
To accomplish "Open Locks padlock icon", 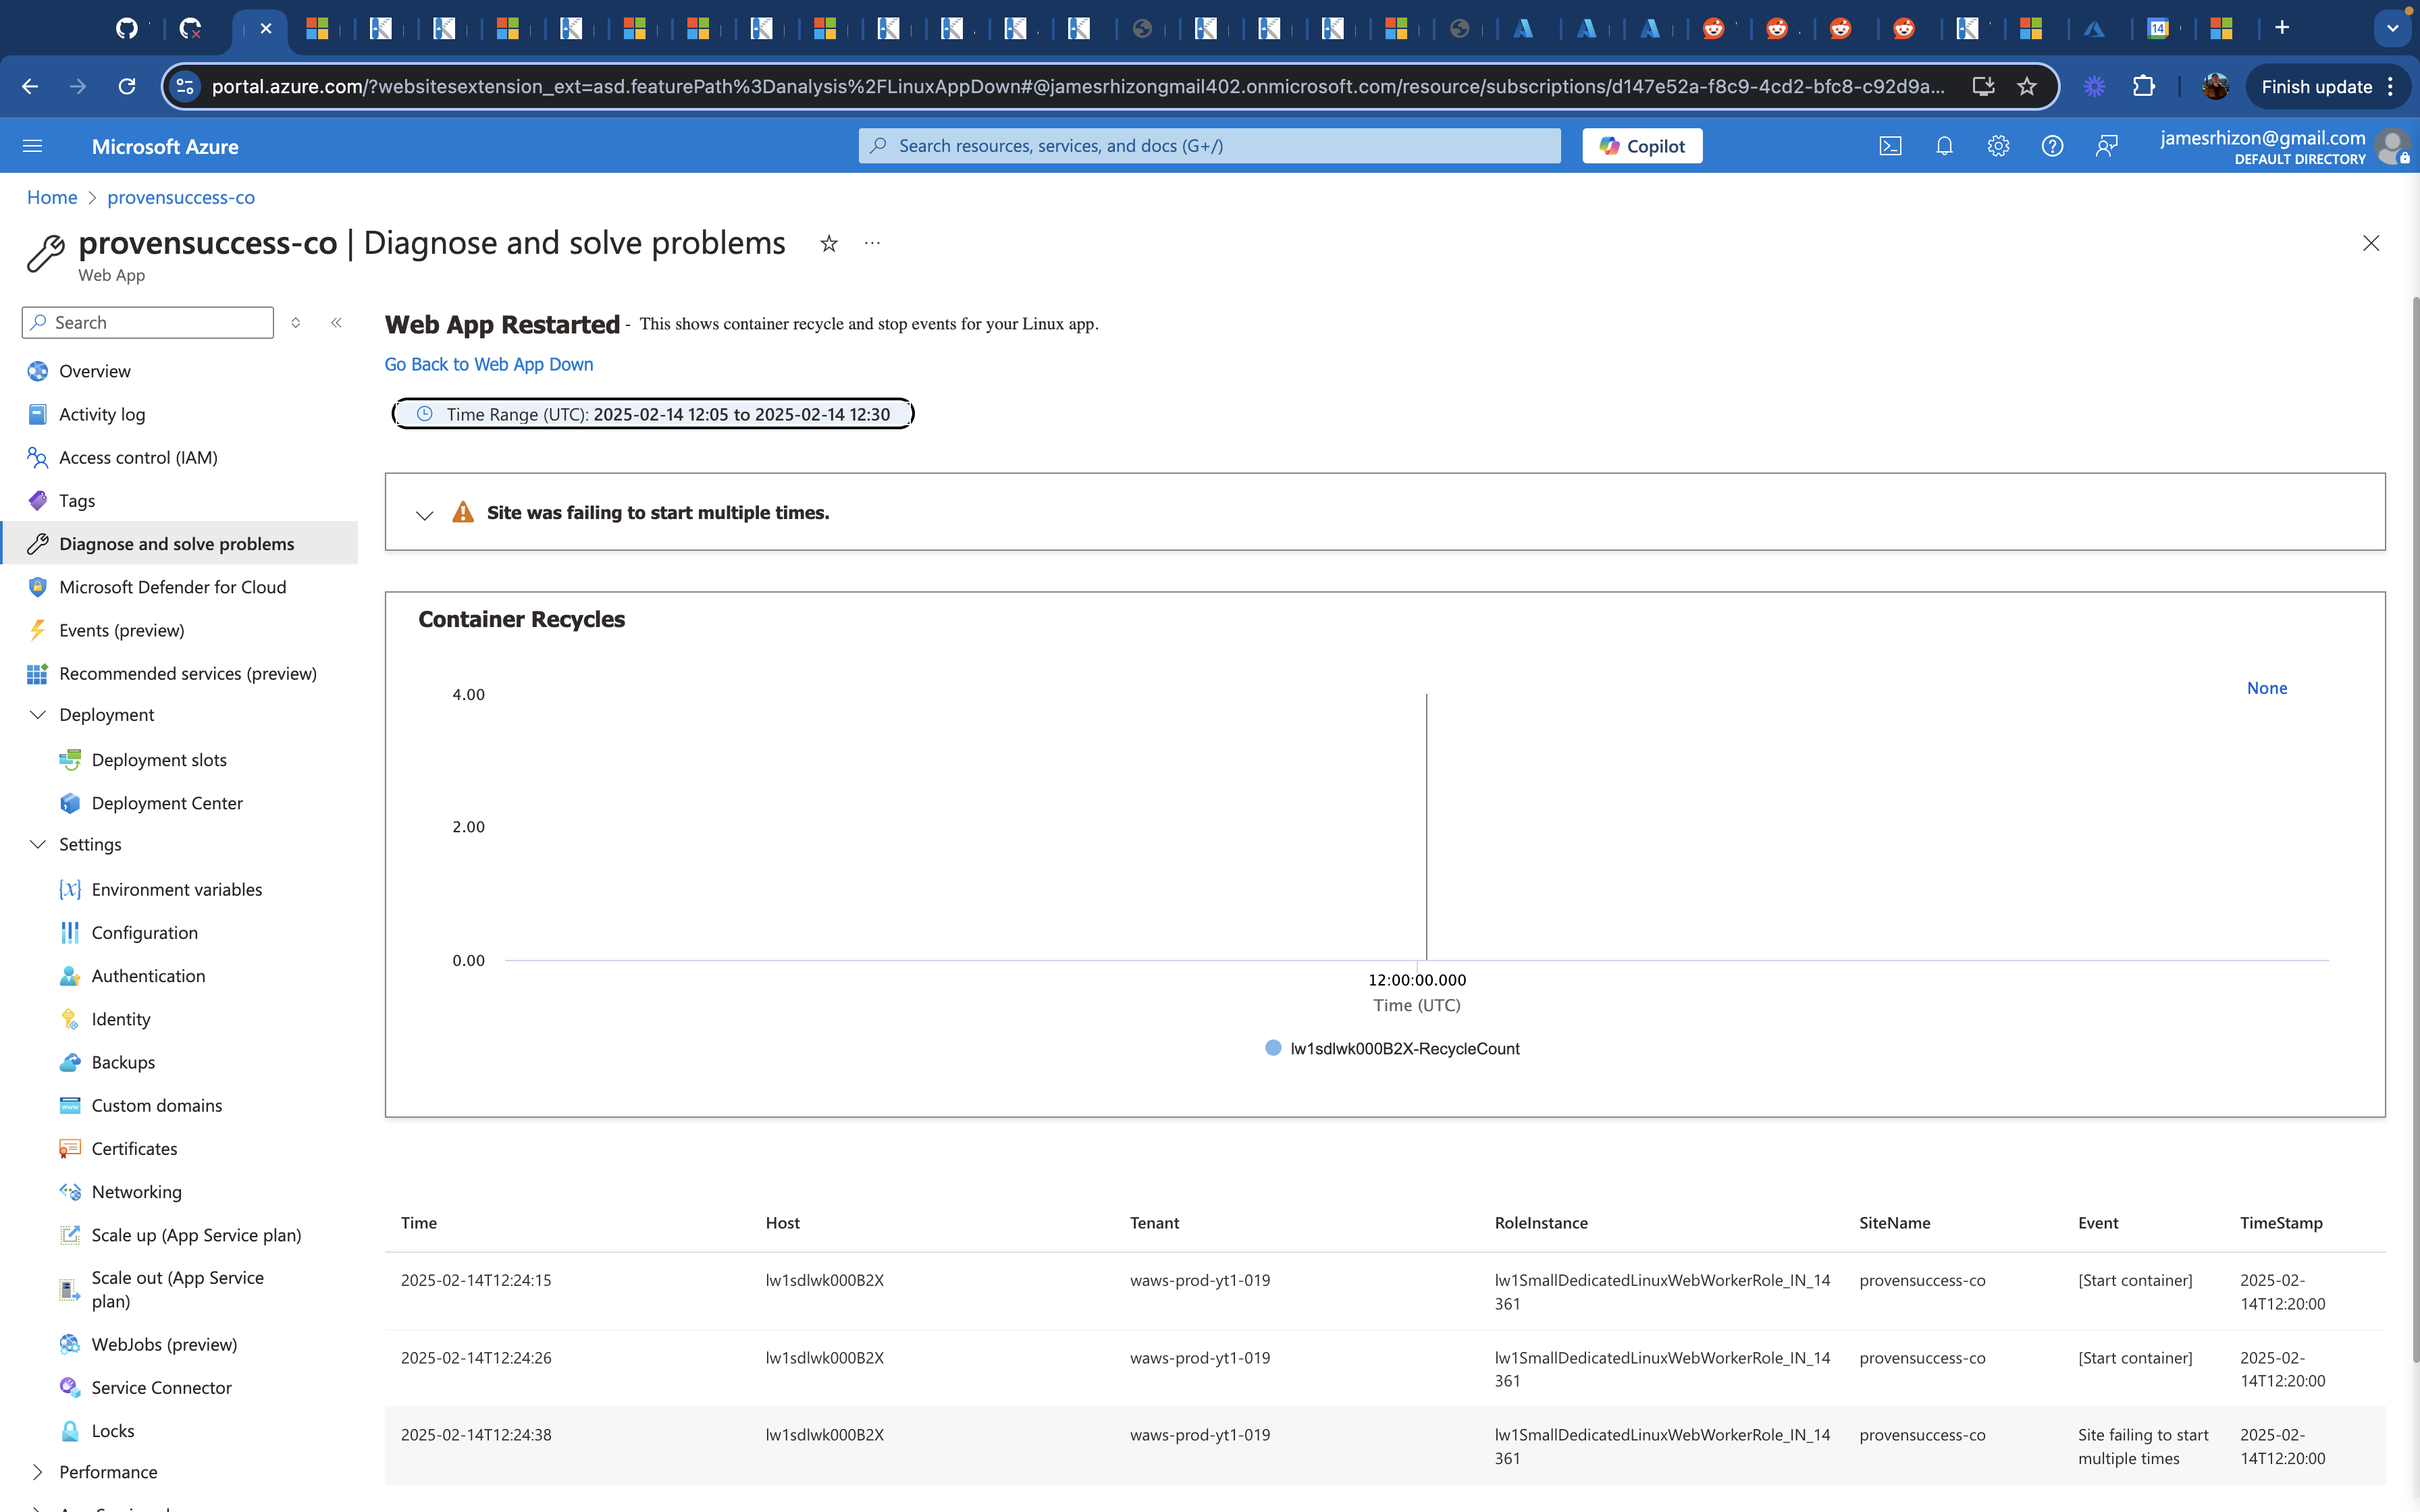I will (x=70, y=1430).
